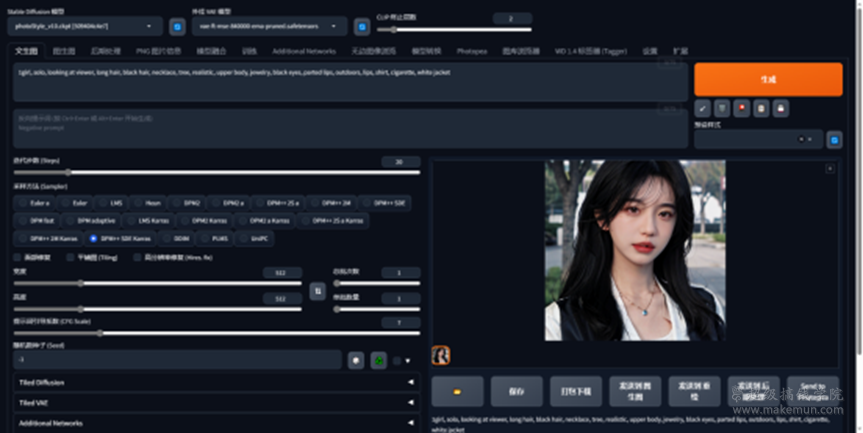Click the CFG Scale slider

[200, 333]
